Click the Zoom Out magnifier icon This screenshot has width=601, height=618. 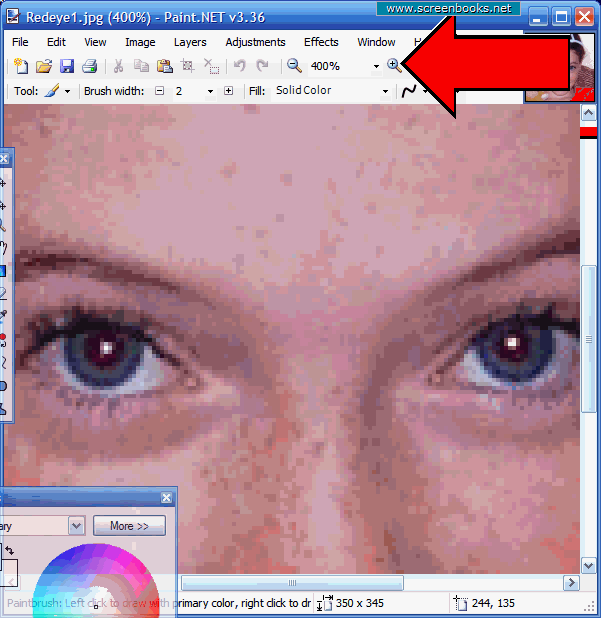coord(294,66)
